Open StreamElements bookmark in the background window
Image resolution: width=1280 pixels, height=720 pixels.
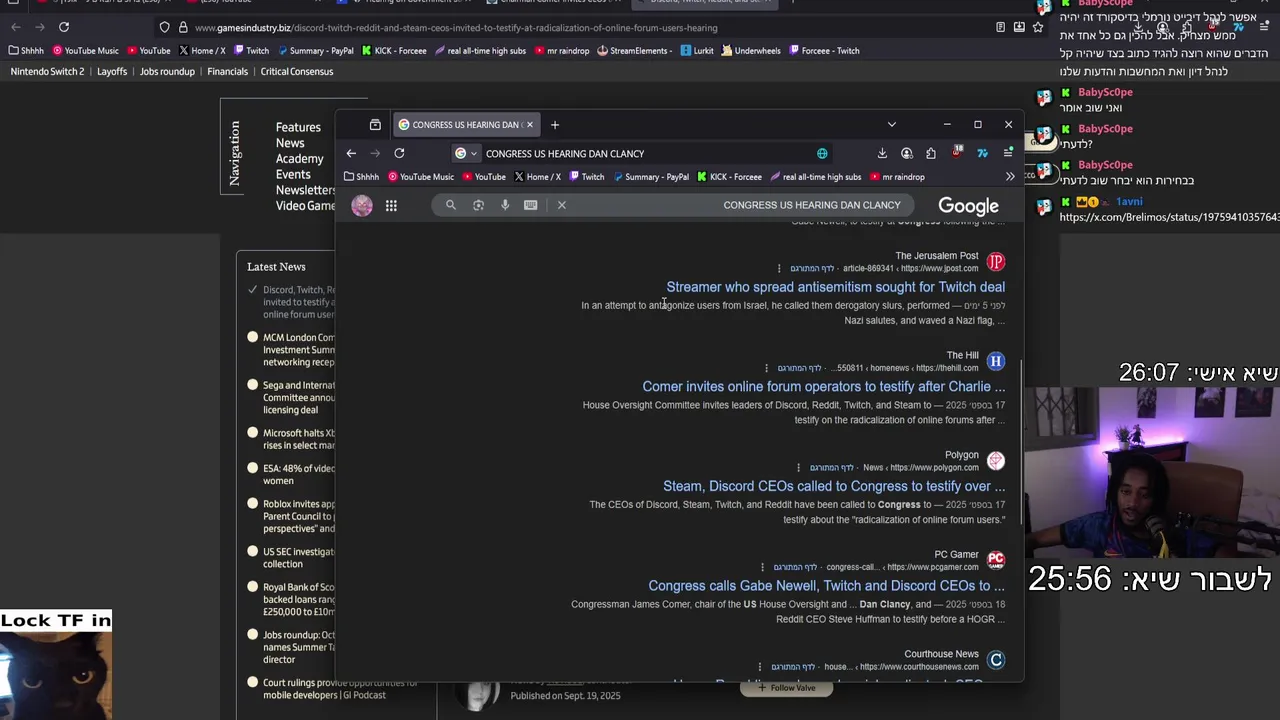634,51
